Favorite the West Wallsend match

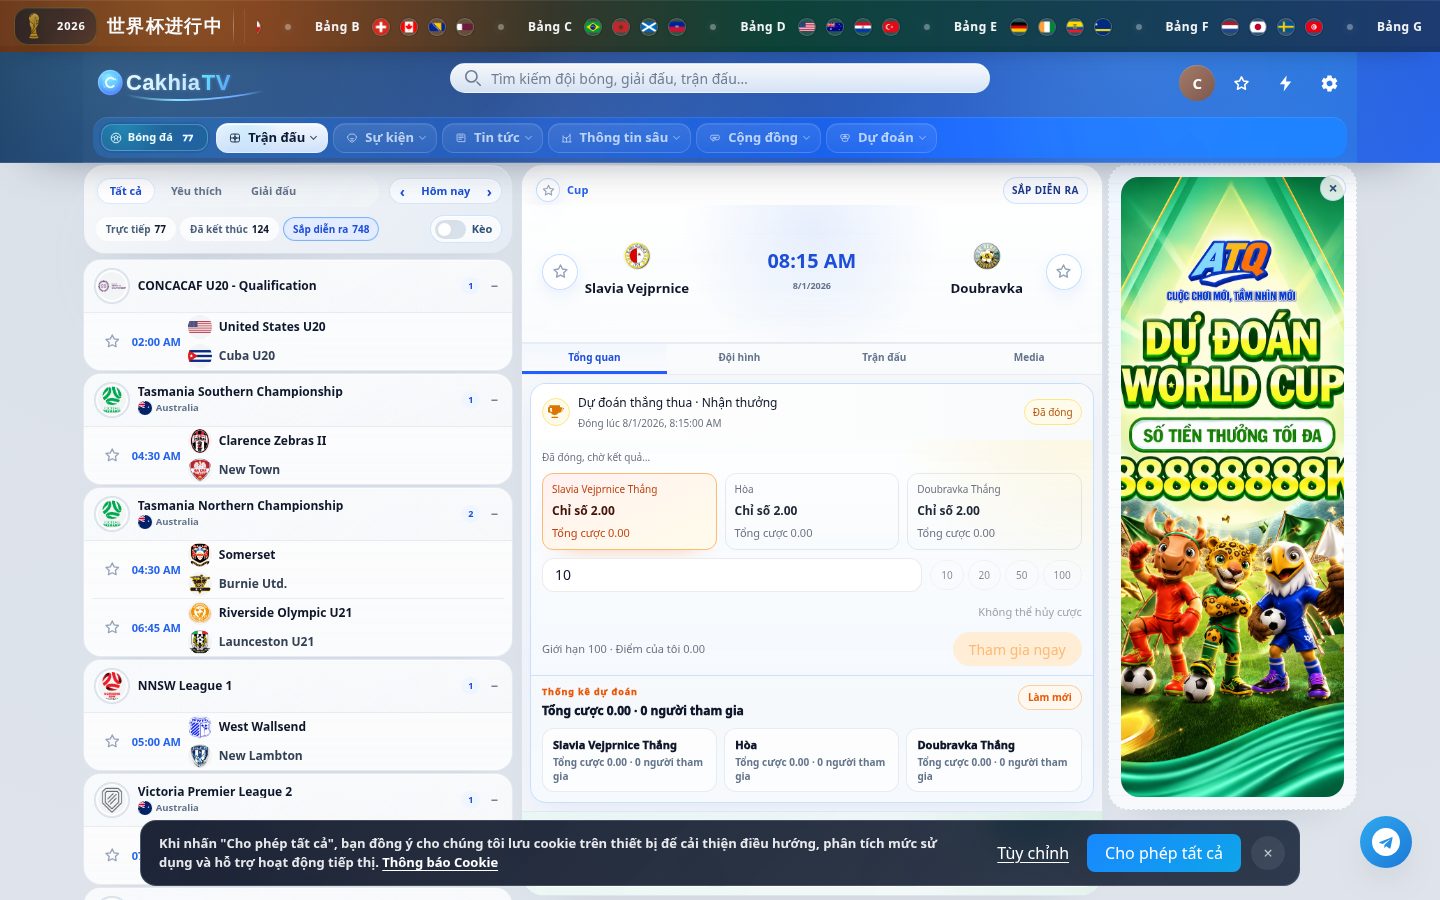pyautogui.click(x=112, y=741)
